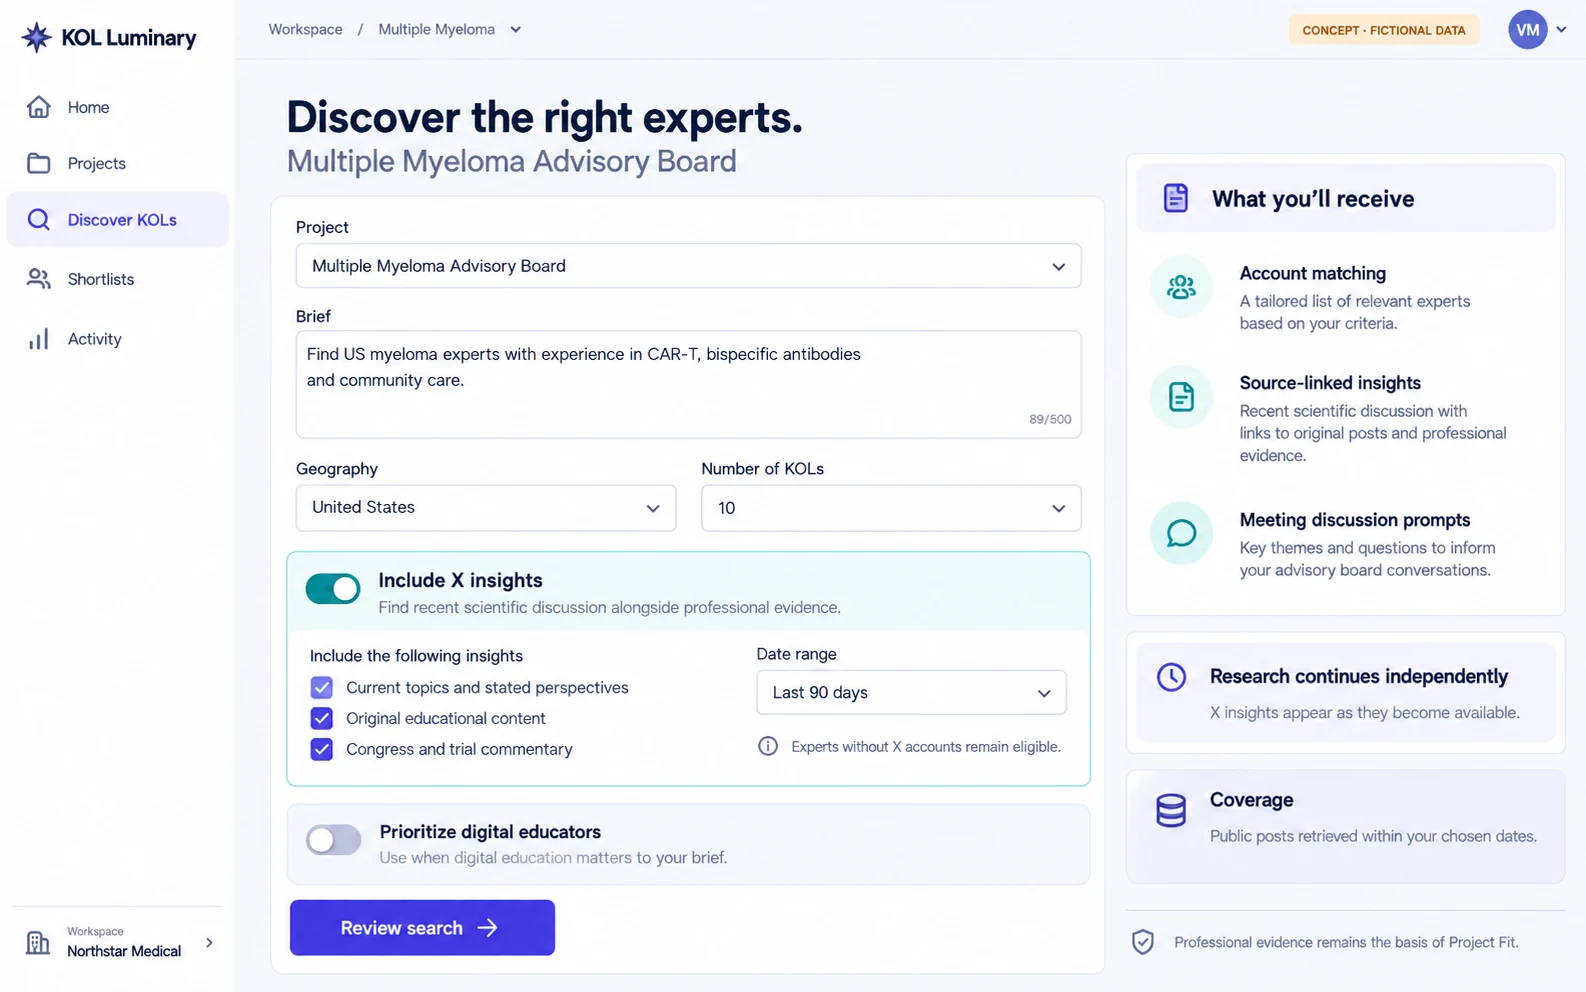
Task: Open the Project dropdown
Action: (x=688, y=266)
